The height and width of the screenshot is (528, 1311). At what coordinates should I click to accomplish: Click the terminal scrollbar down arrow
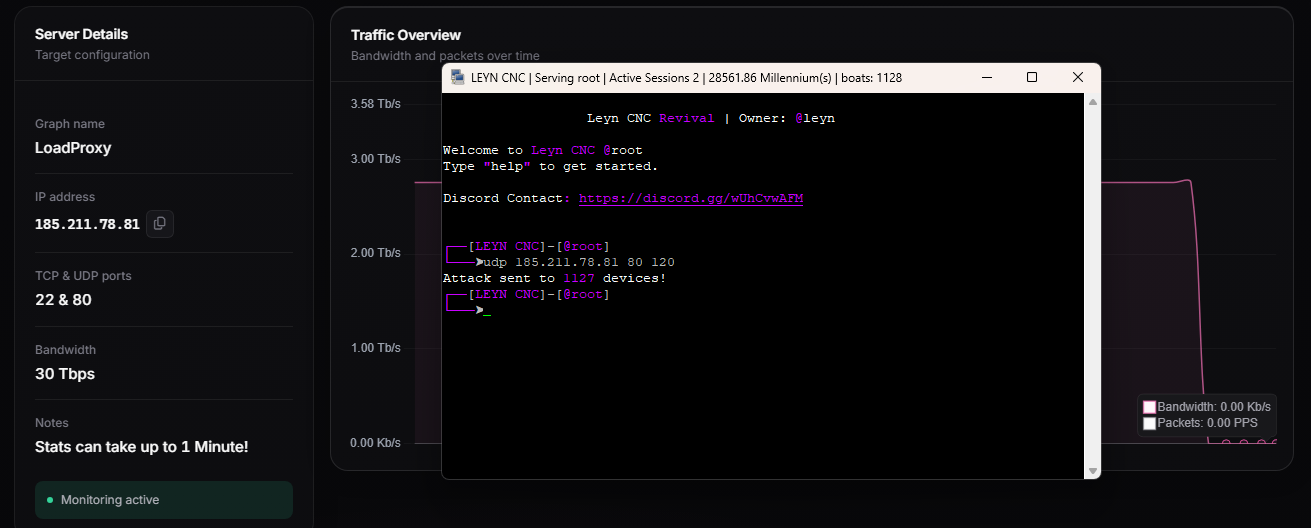[1092, 471]
